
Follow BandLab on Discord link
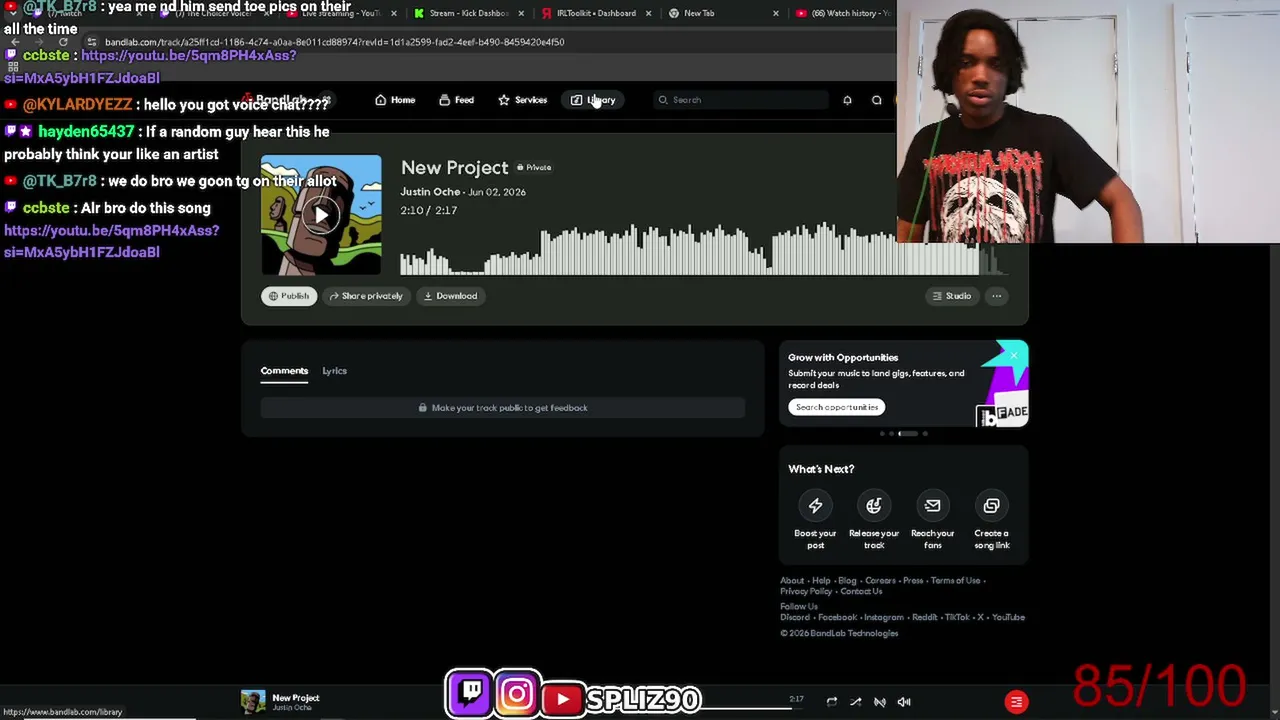pos(795,618)
